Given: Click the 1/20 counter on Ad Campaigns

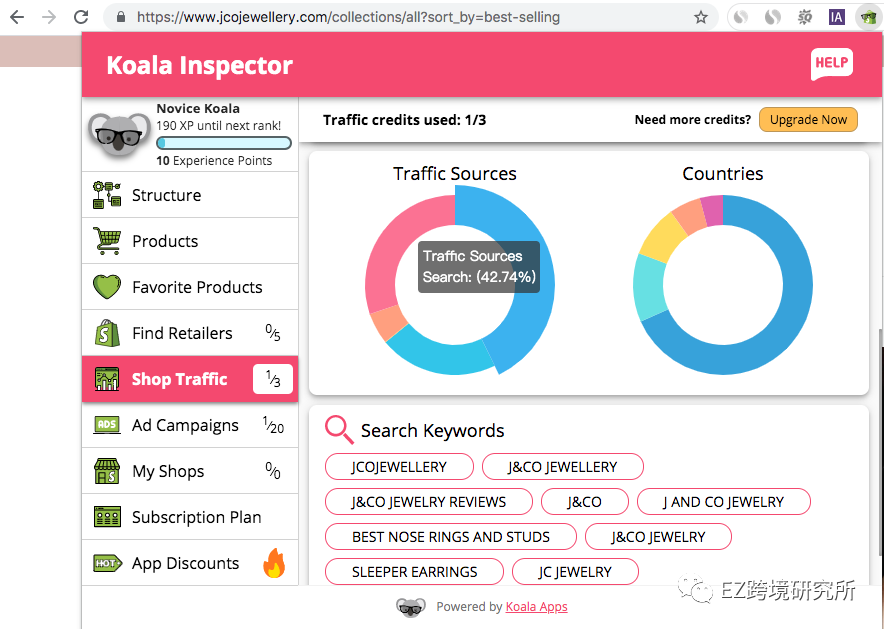Looking at the screenshot, I should point(273,425).
